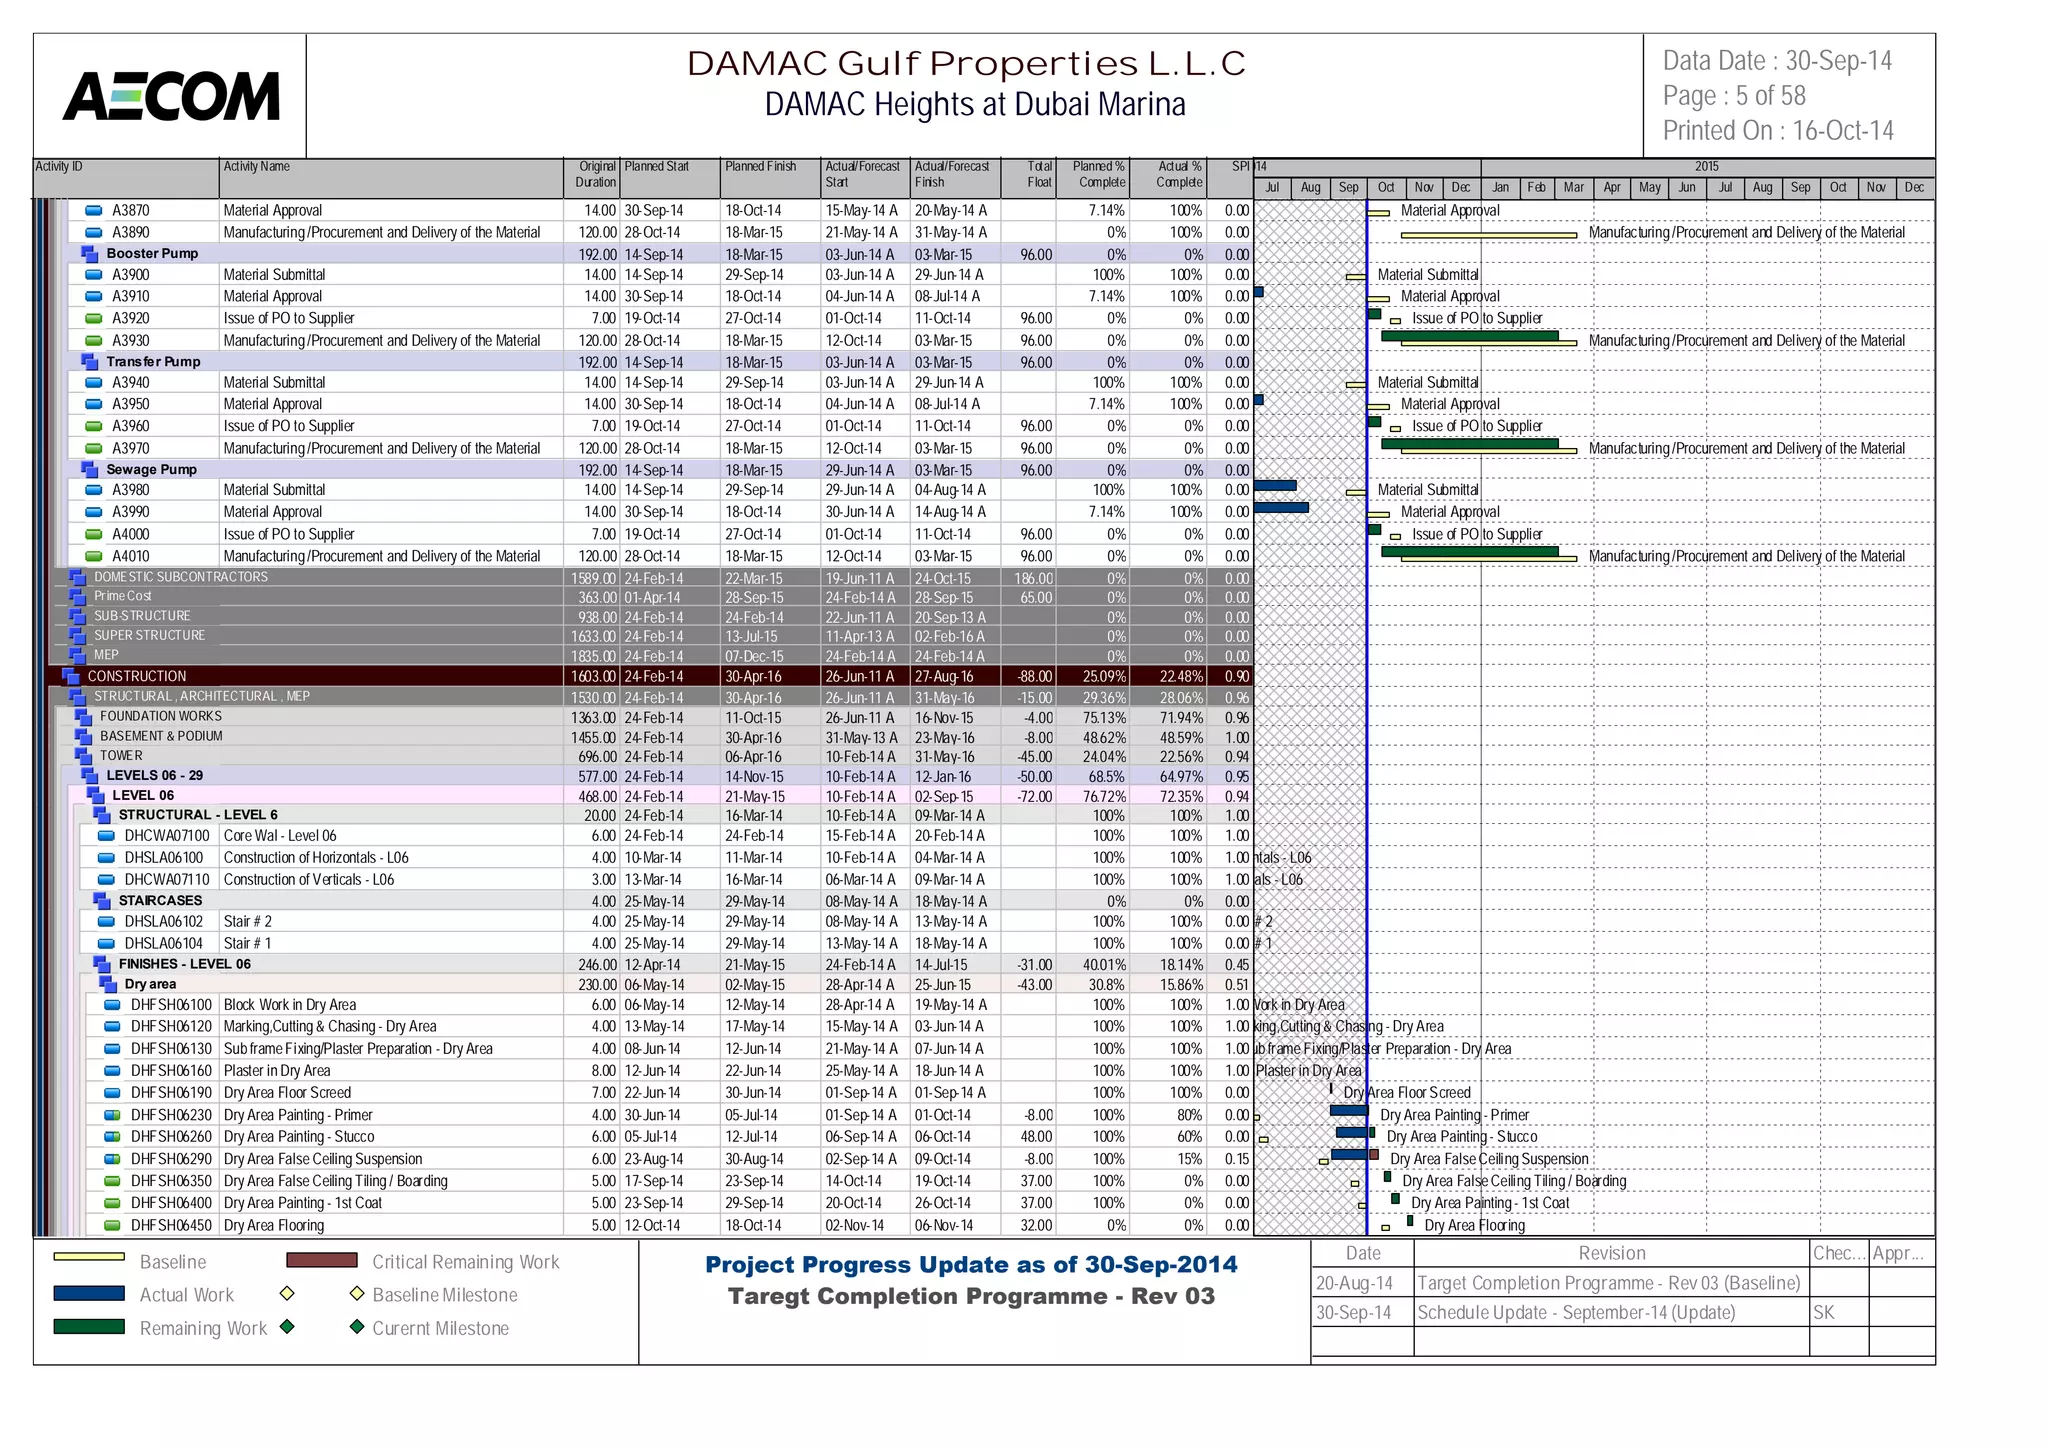Click the Remaining Work green legend swatch
Viewport: 2048px width, 1448px height.
coord(89,1327)
